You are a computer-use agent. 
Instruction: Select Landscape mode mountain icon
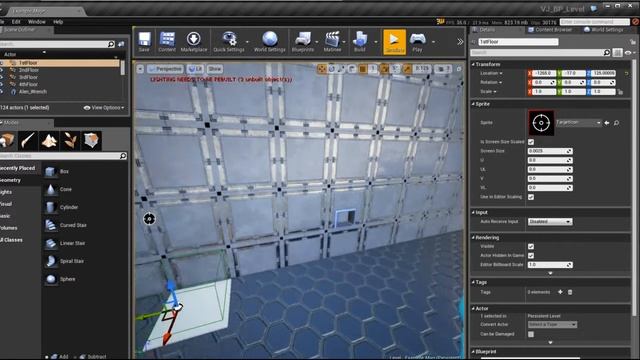[49, 140]
